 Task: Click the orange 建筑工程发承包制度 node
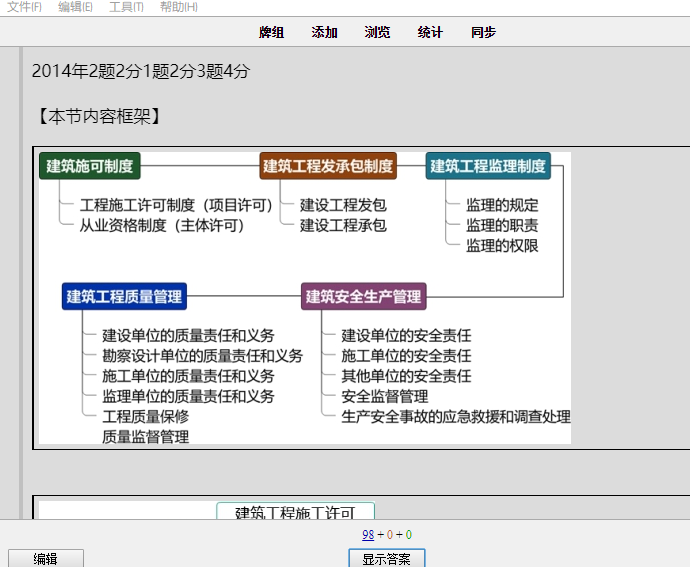pyautogui.click(x=328, y=166)
